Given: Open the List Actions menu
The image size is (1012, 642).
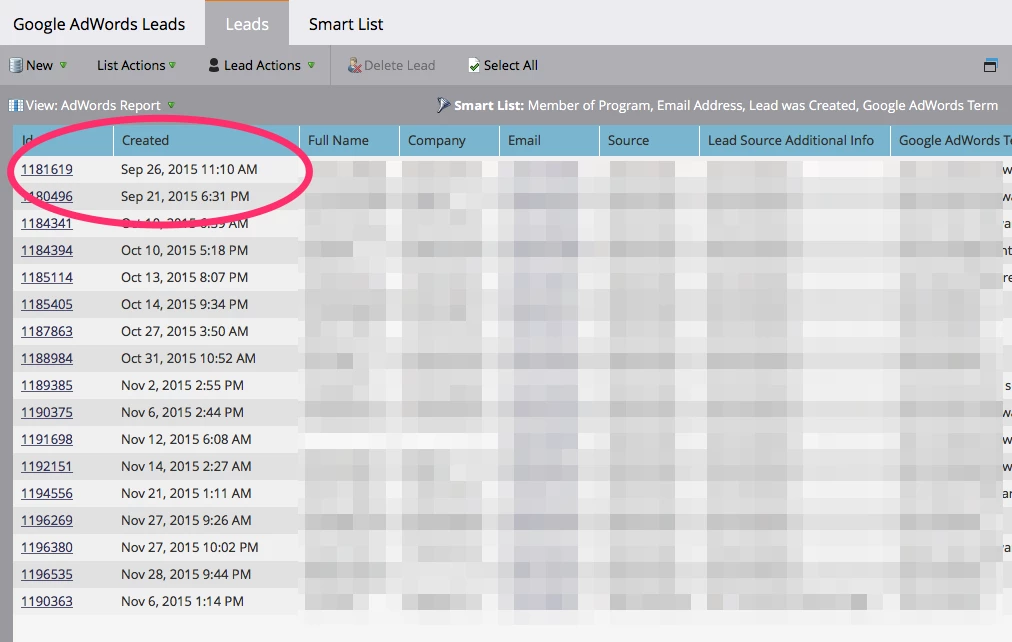Looking at the screenshot, I should tap(136, 65).
